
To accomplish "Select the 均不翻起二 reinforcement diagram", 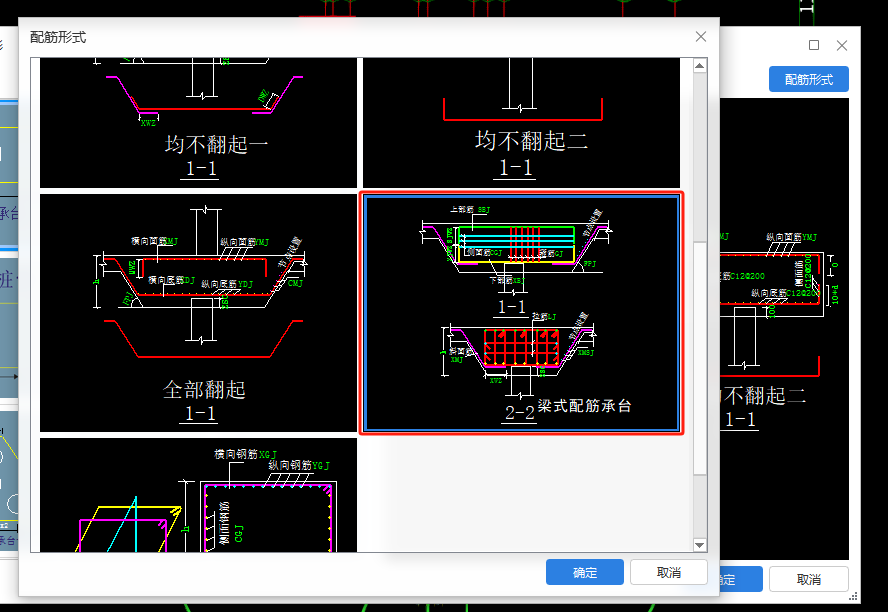I will coord(521,122).
